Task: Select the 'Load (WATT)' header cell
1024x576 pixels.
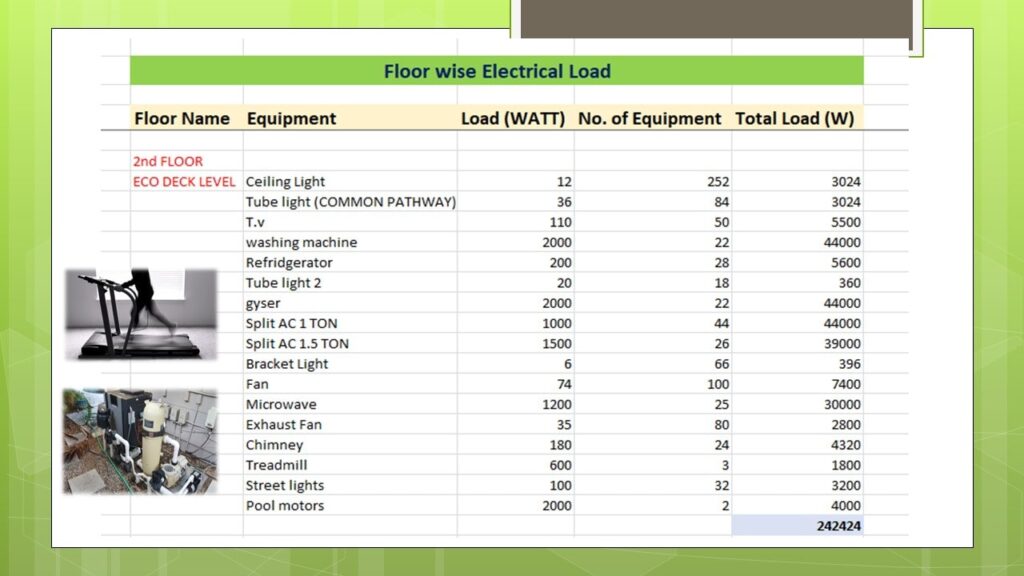Action: [514, 118]
